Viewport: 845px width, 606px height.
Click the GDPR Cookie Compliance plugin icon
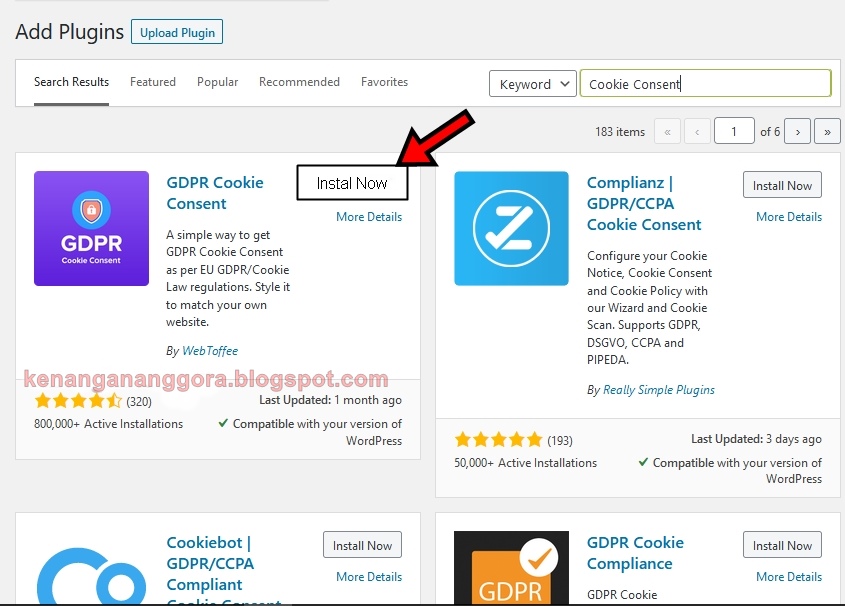tap(511, 568)
